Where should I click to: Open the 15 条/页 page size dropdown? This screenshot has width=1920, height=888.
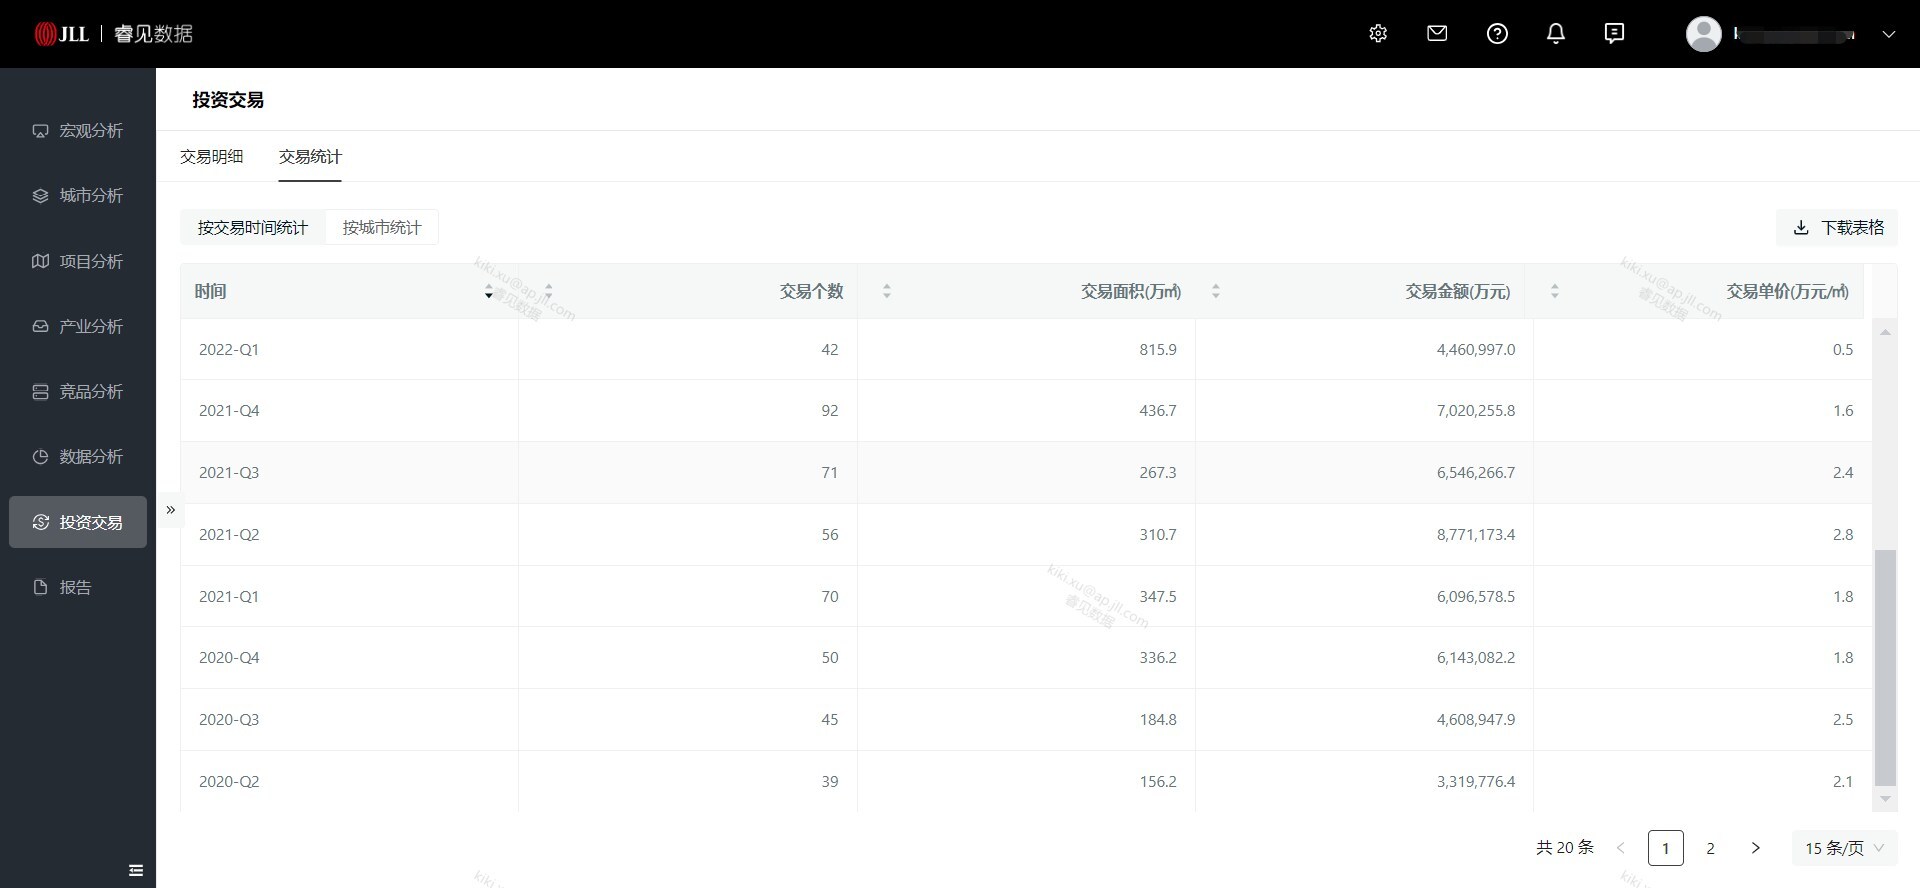(1843, 848)
